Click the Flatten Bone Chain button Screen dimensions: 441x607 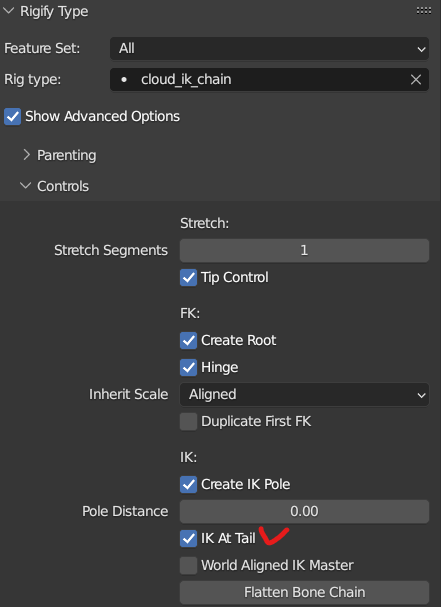click(x=304, y=592)
